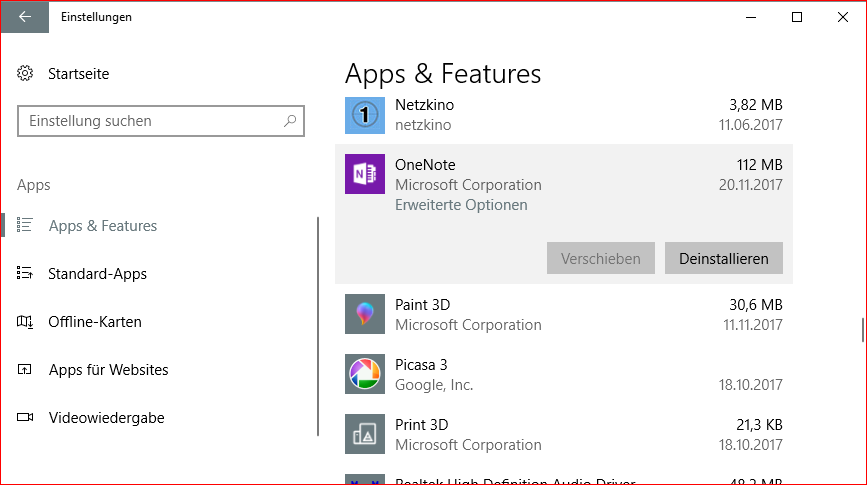Click the Apps & Features page heading
This screenshot has height=485, width=867.
coord(443,74)
